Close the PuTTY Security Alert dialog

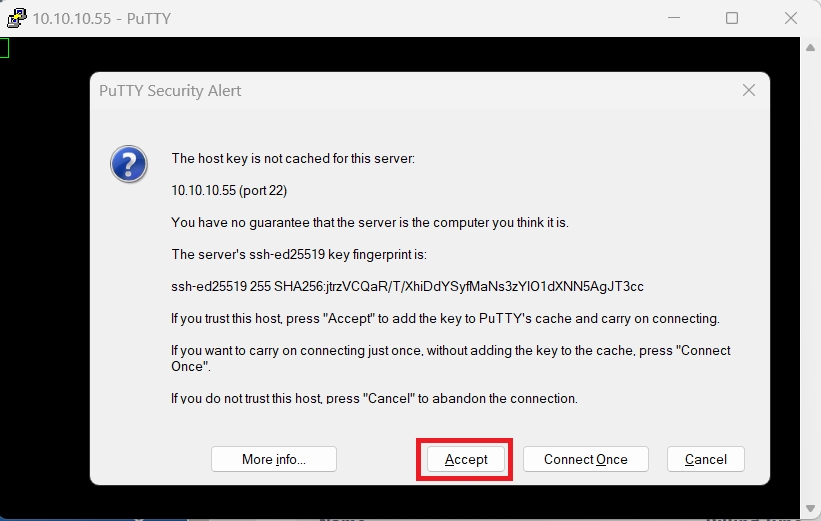point(748,91)
